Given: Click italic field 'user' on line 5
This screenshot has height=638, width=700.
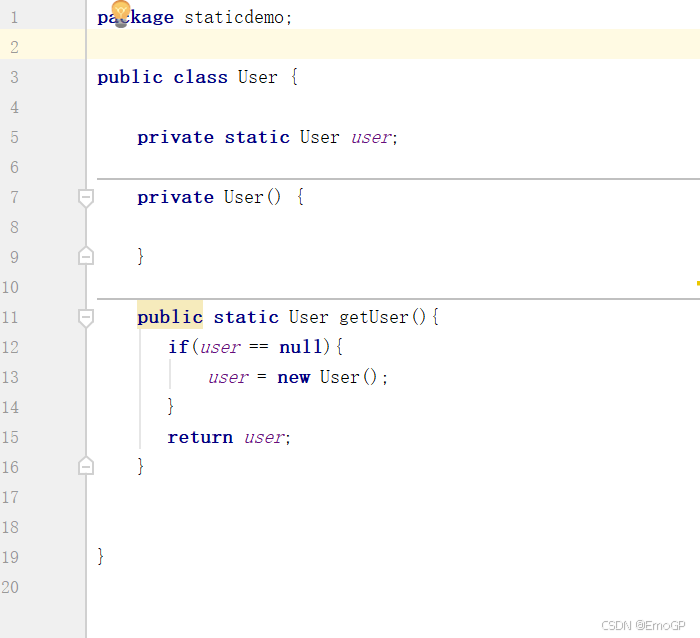Looking at the screenshot, I should pyautogui.click(x=371, y=137).
